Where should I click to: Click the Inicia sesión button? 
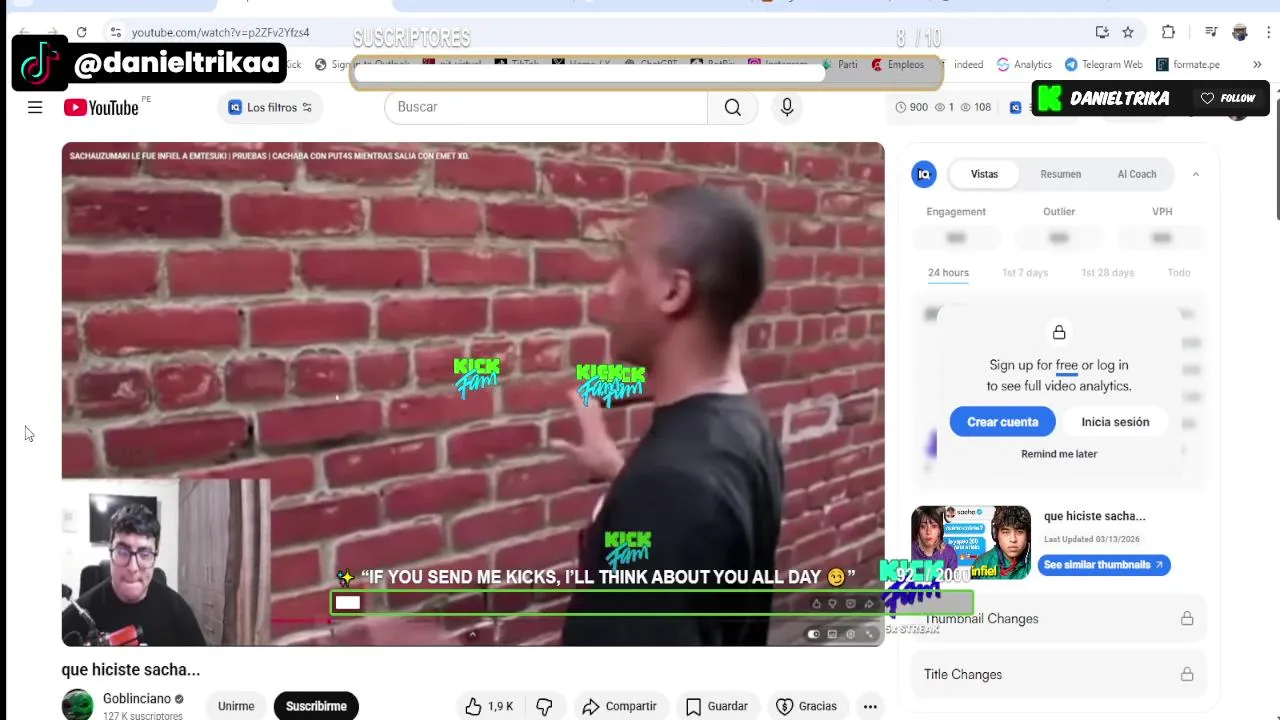1115,422
